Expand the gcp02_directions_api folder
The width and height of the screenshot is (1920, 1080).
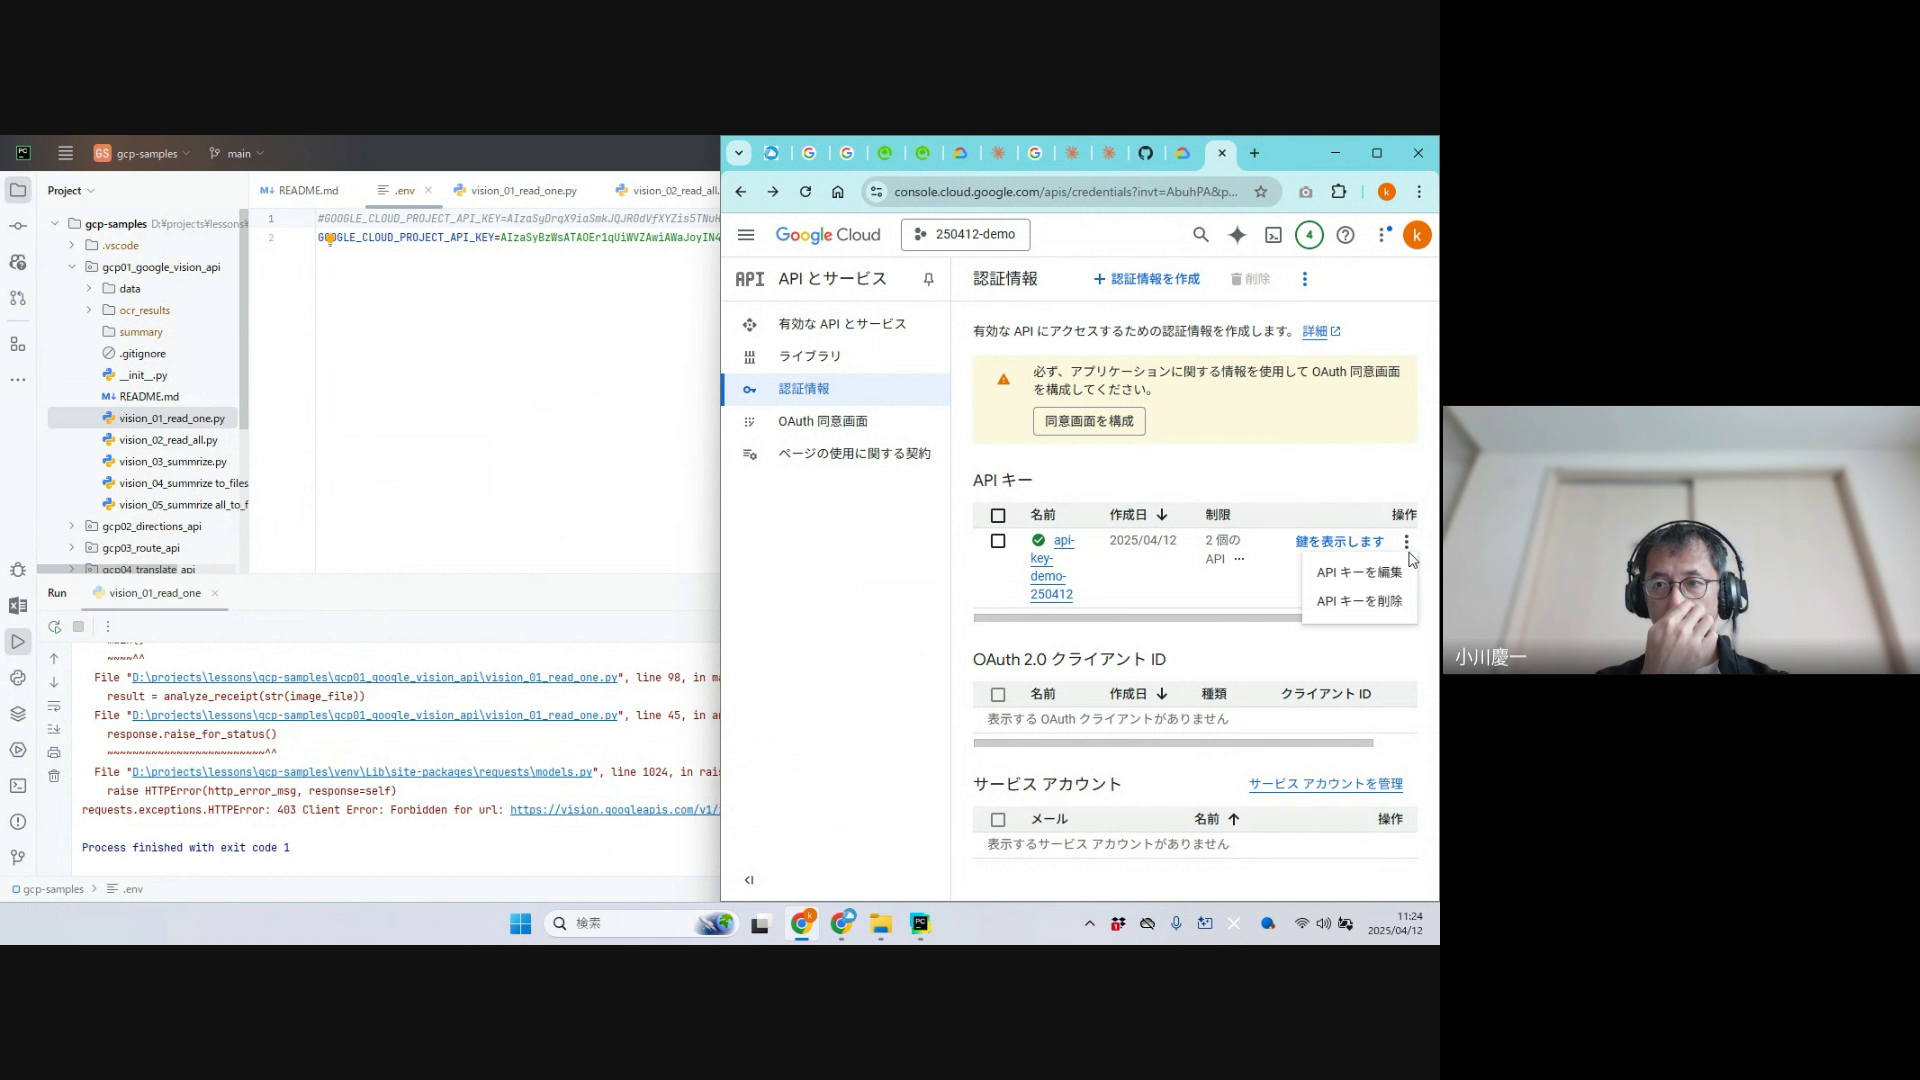point(71,526)
